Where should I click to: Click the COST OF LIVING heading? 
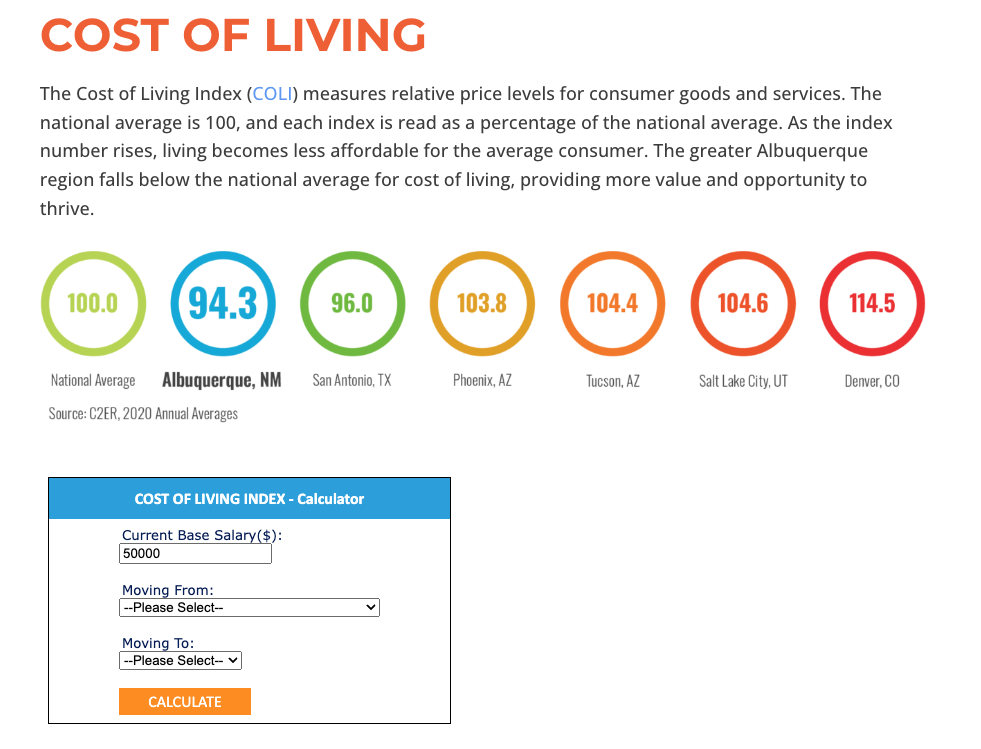click(233, 35)
